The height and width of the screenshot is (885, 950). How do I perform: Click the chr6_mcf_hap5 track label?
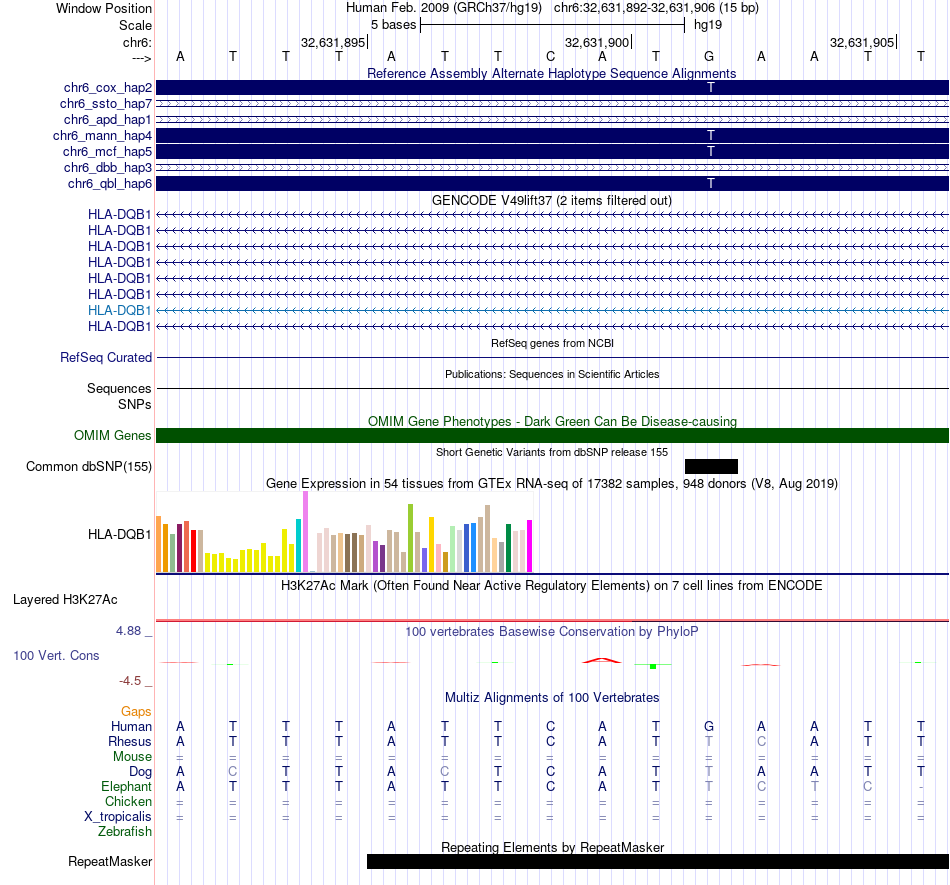click(x=107, y=151)
